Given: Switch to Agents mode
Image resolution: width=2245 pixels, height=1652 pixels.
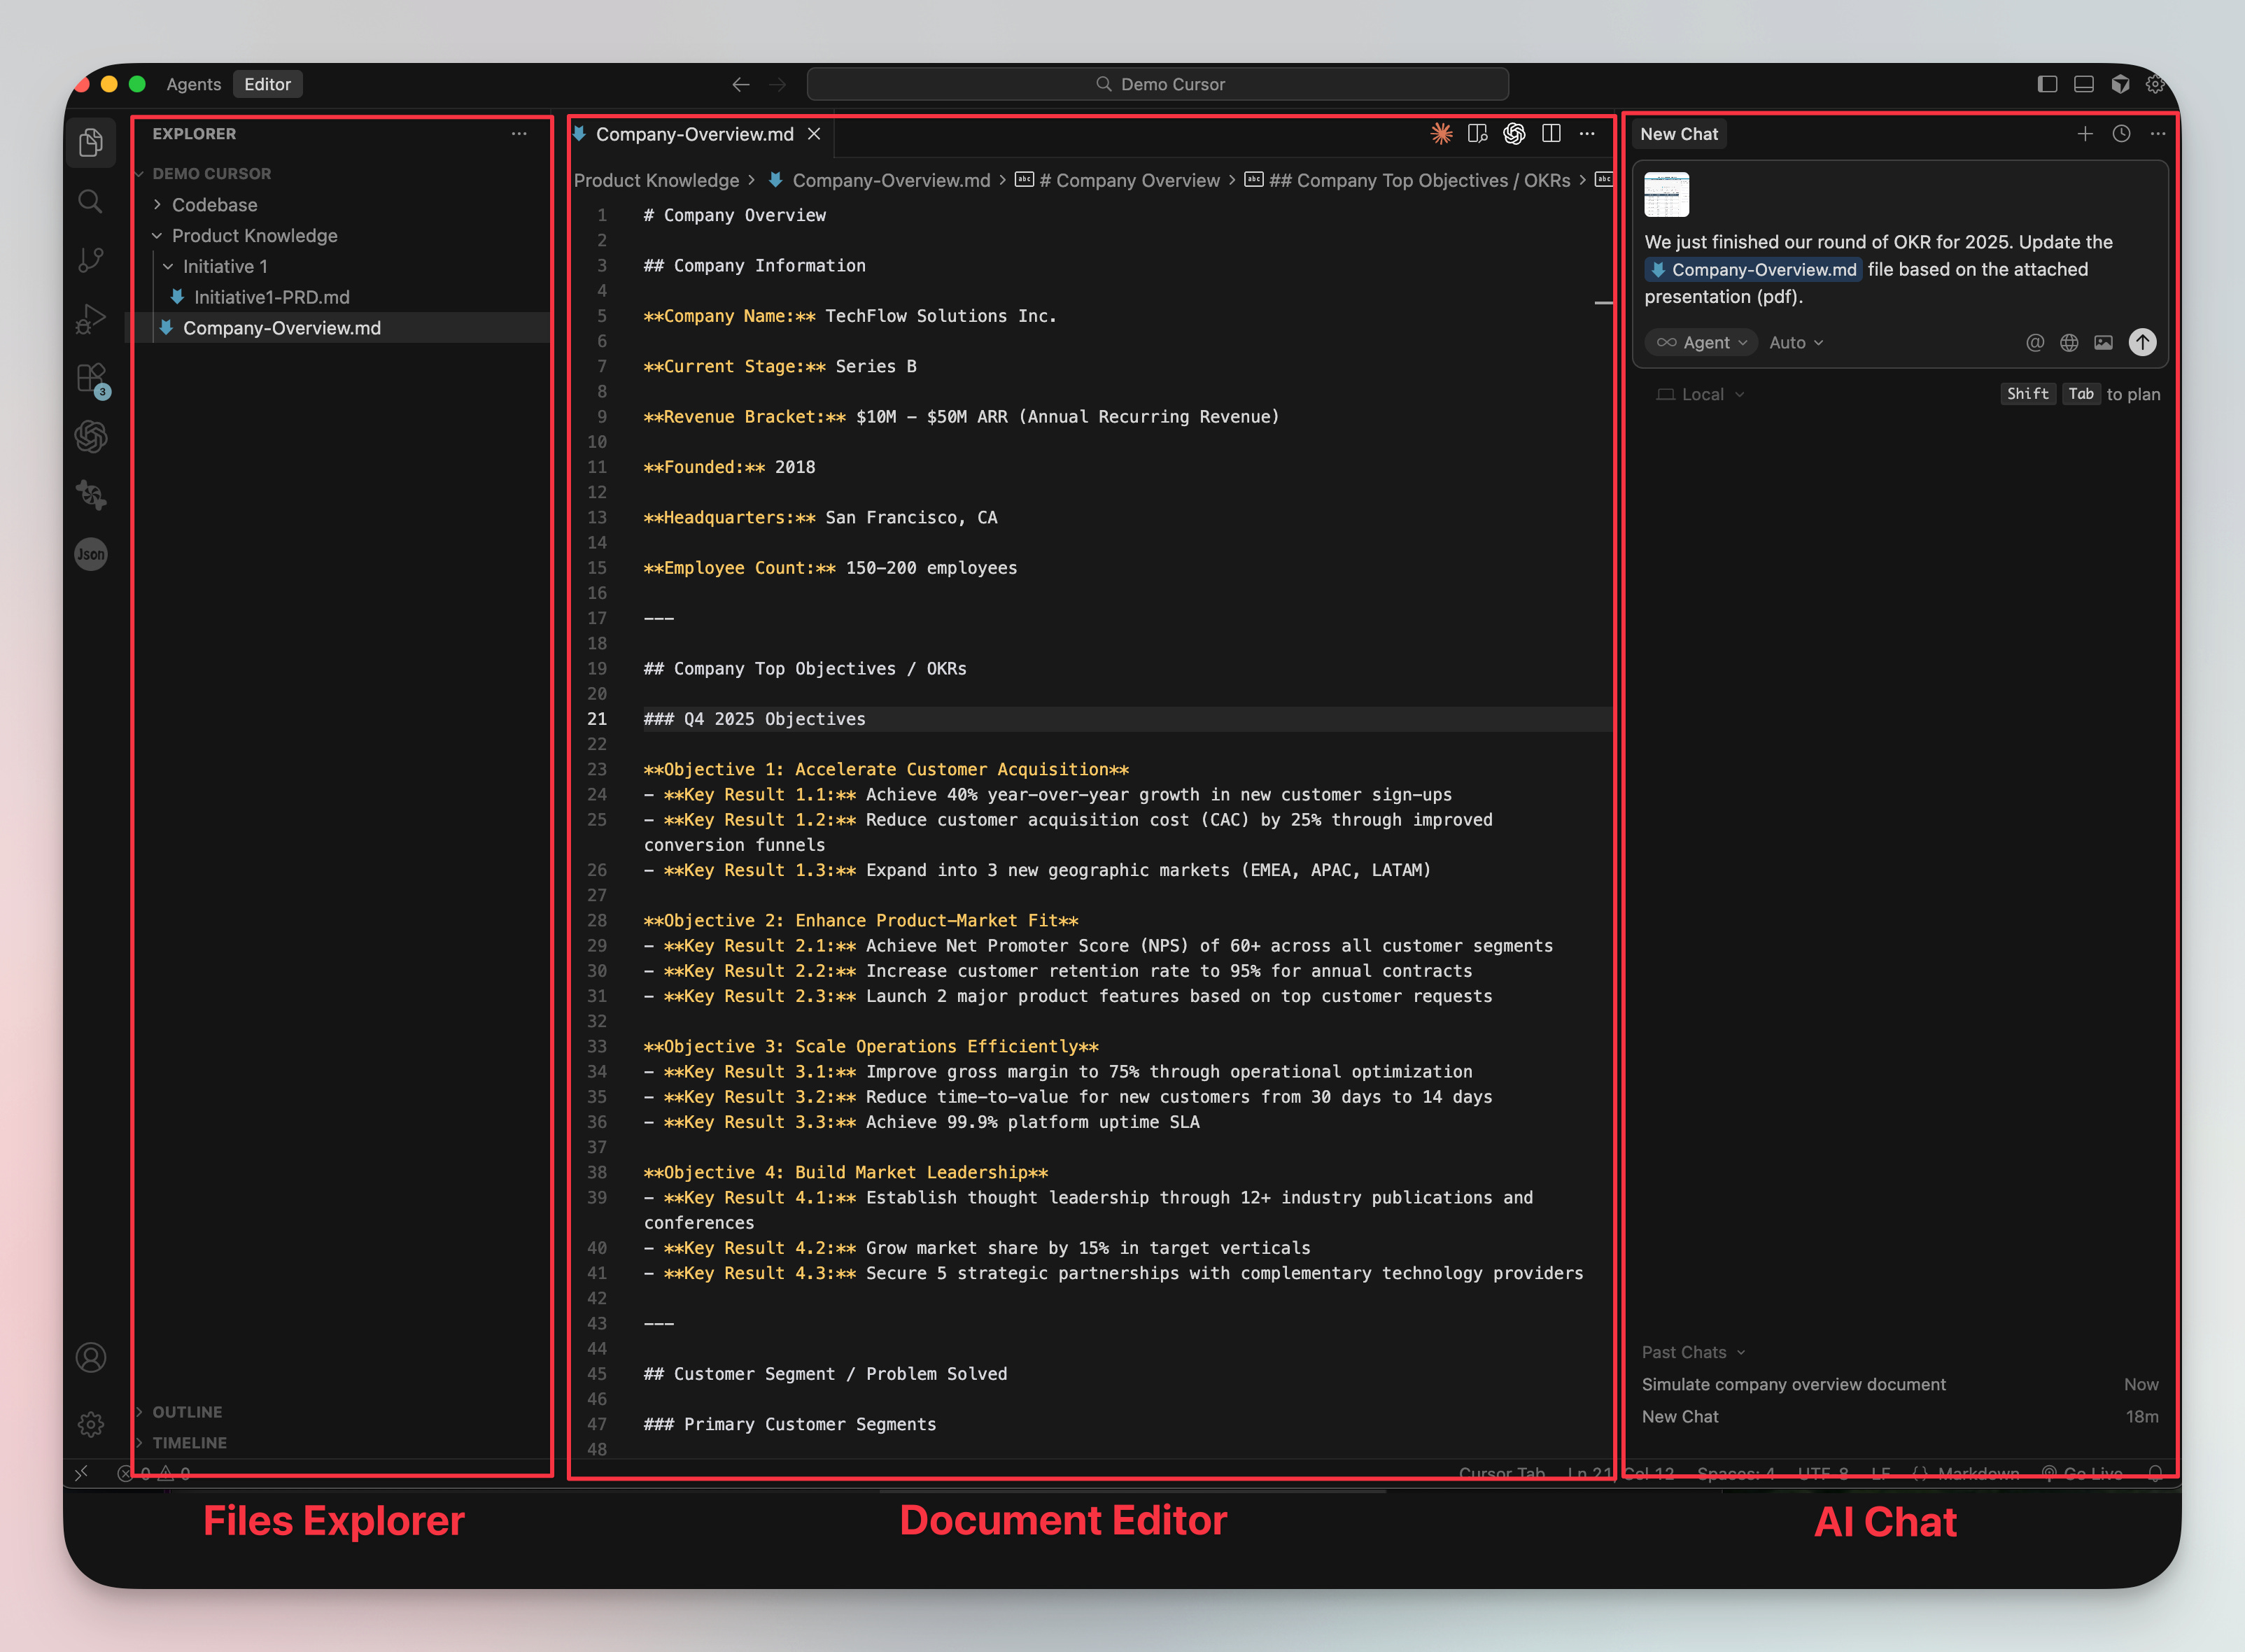Looking at the screenshot, I should [x=193, y=84].
